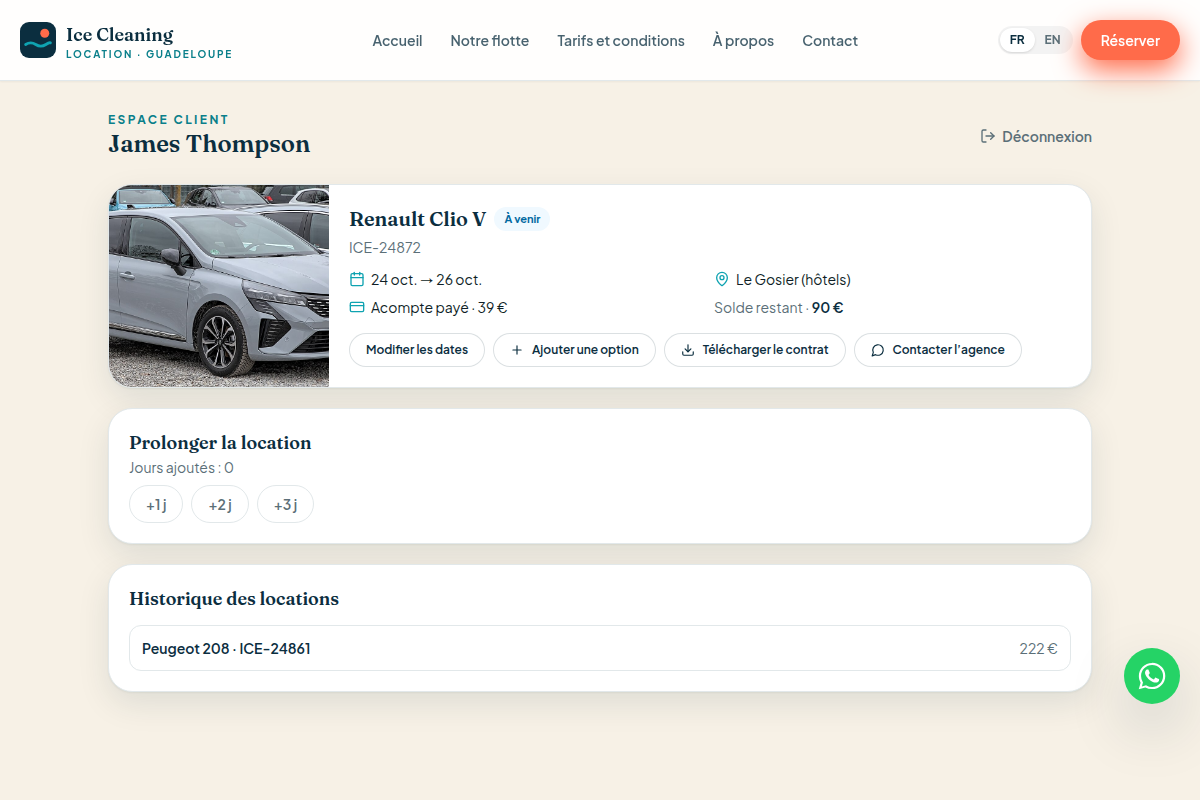Viewport: 1200px width, 800px height.
Task: Select +1 j extension option
Action: 156,505
